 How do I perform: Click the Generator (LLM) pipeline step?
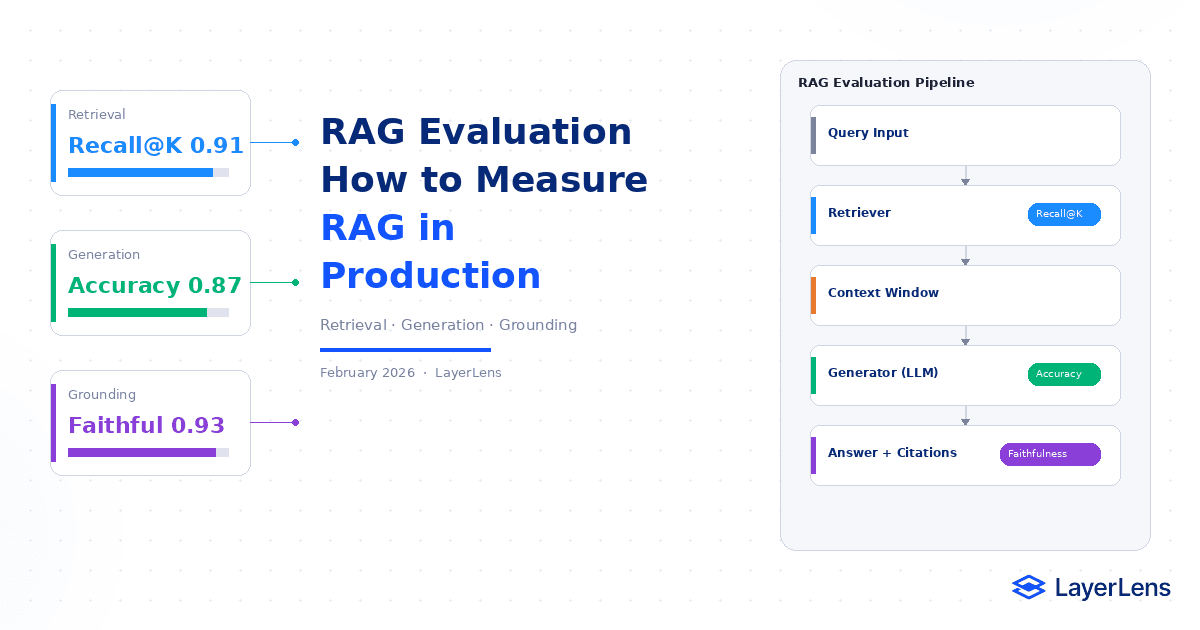[965, 375]
